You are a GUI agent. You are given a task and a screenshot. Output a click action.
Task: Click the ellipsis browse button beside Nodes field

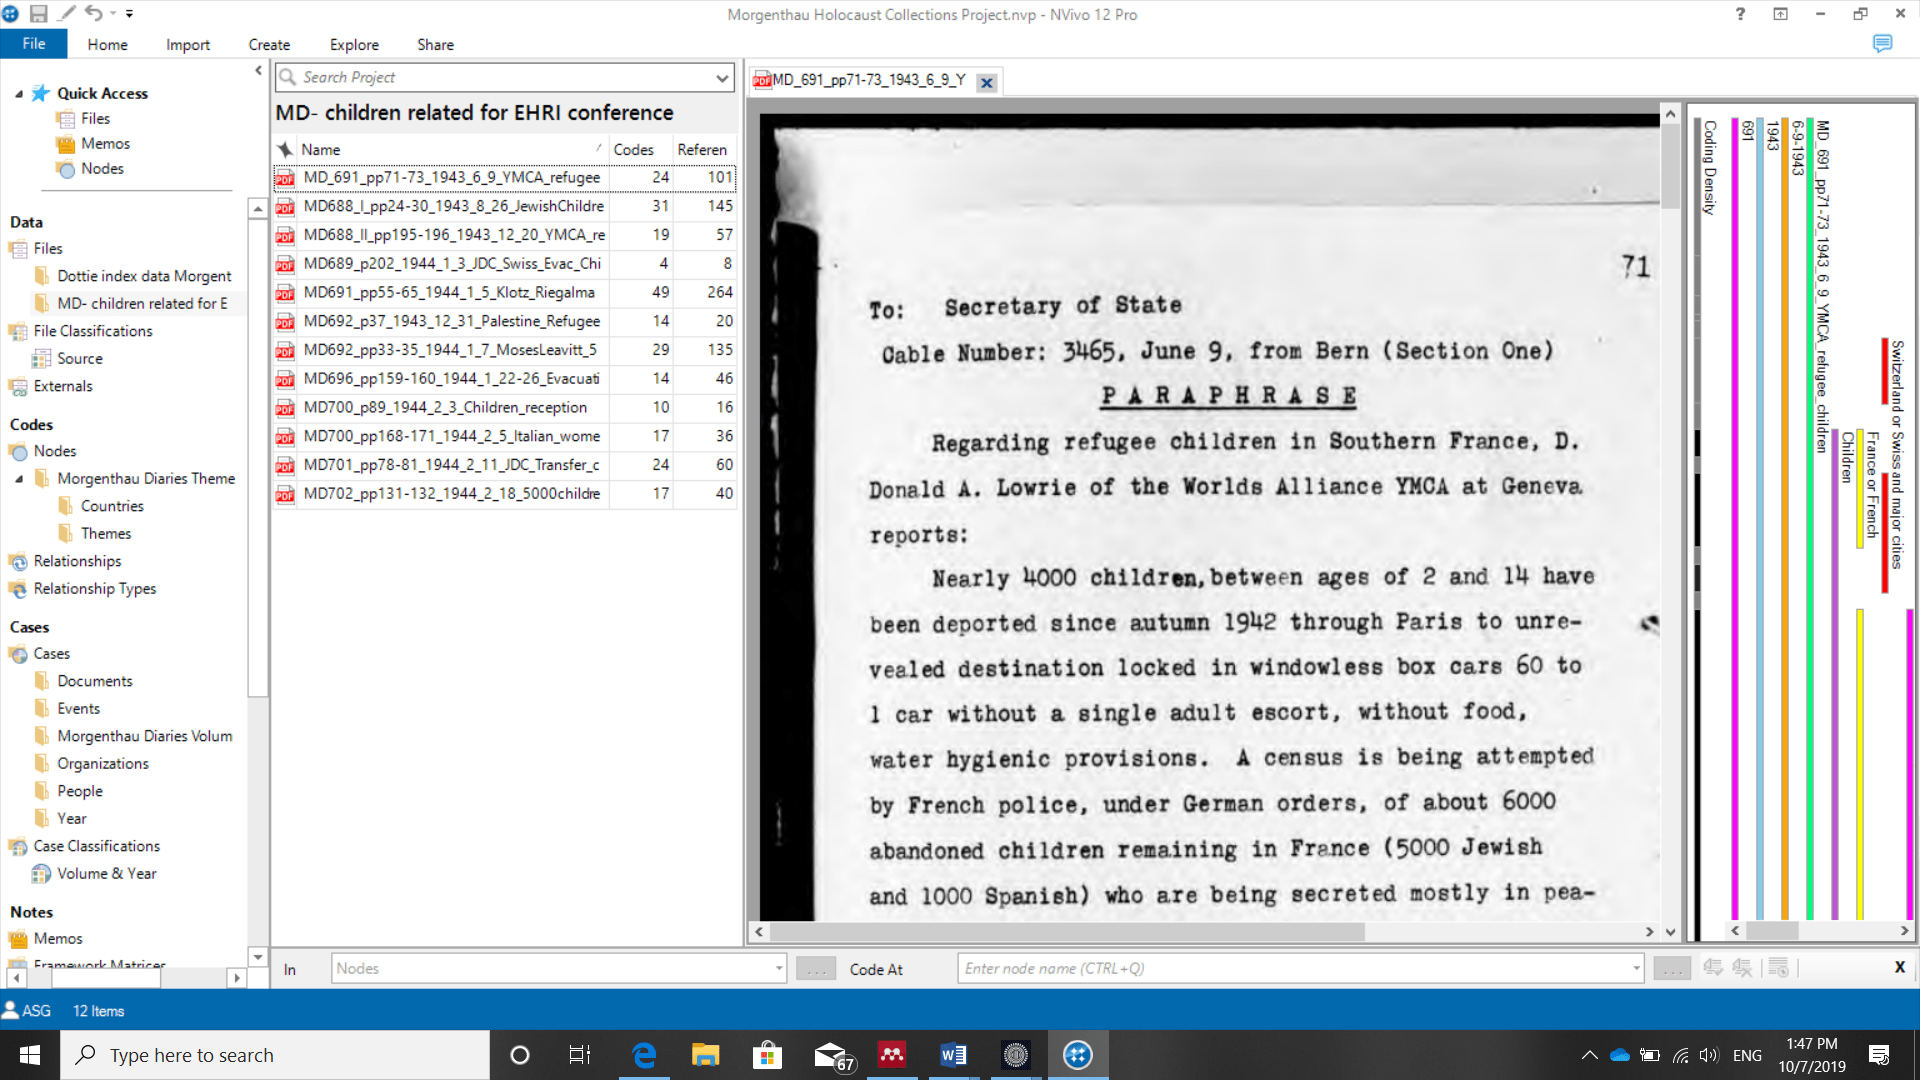816,968
